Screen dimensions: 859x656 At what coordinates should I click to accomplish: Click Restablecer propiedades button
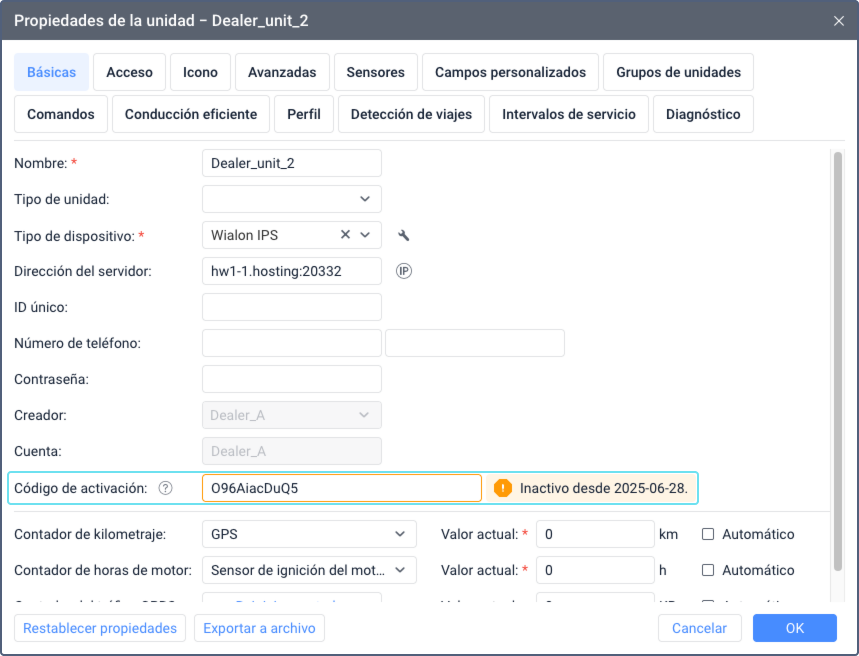click(x=100, y=628)
